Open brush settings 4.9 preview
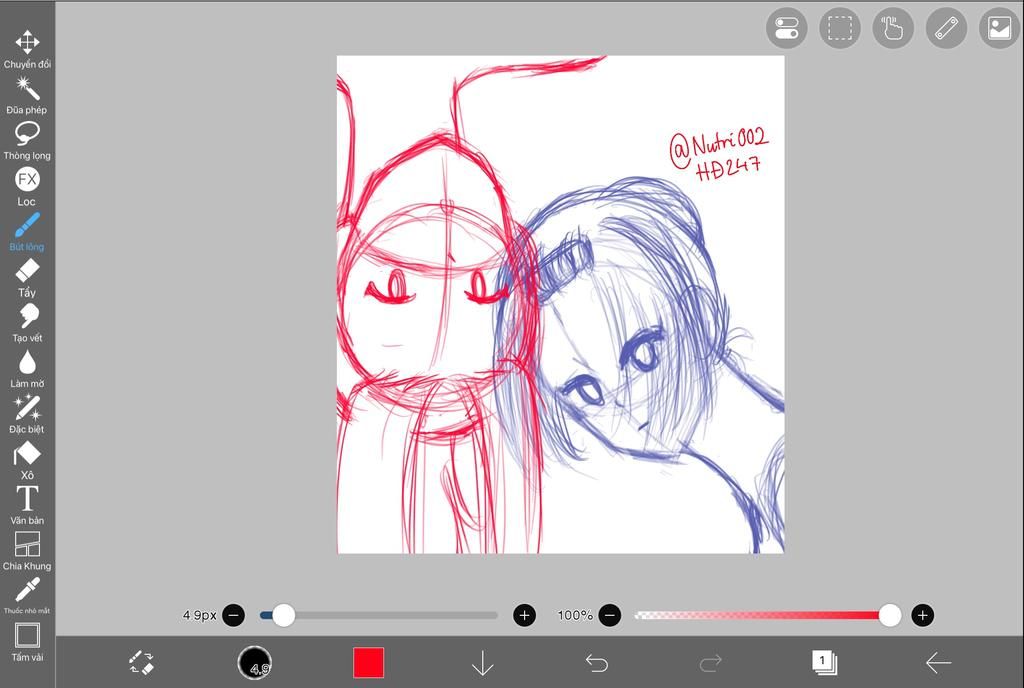The image size is (1024, 688). [x=255, y=662]
